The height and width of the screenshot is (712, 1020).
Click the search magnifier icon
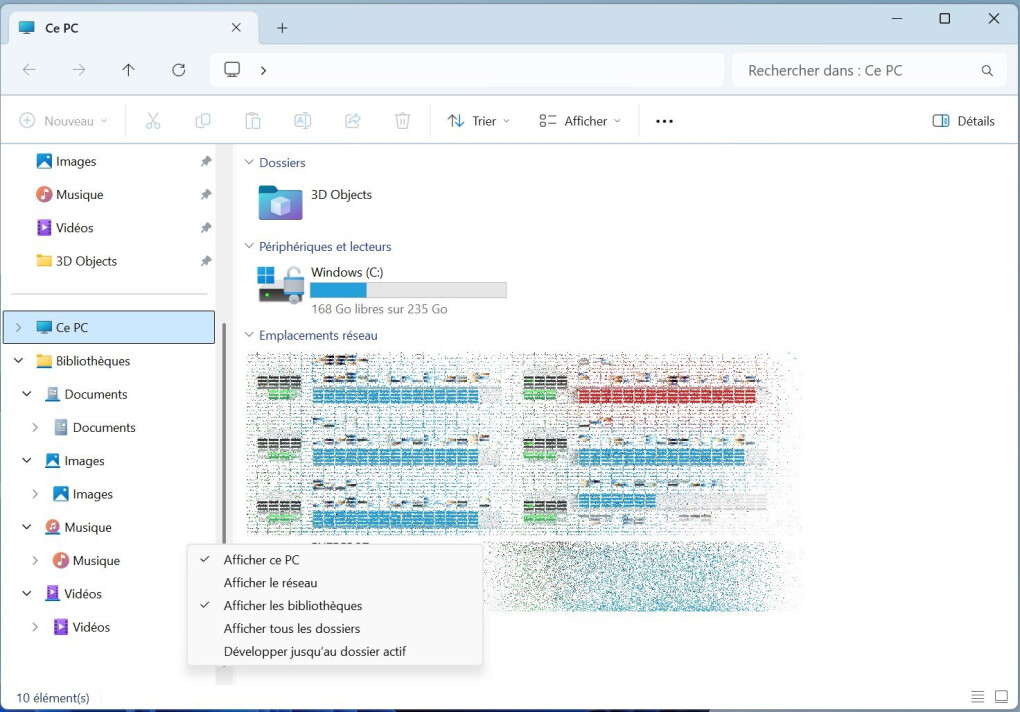[987, 70]
